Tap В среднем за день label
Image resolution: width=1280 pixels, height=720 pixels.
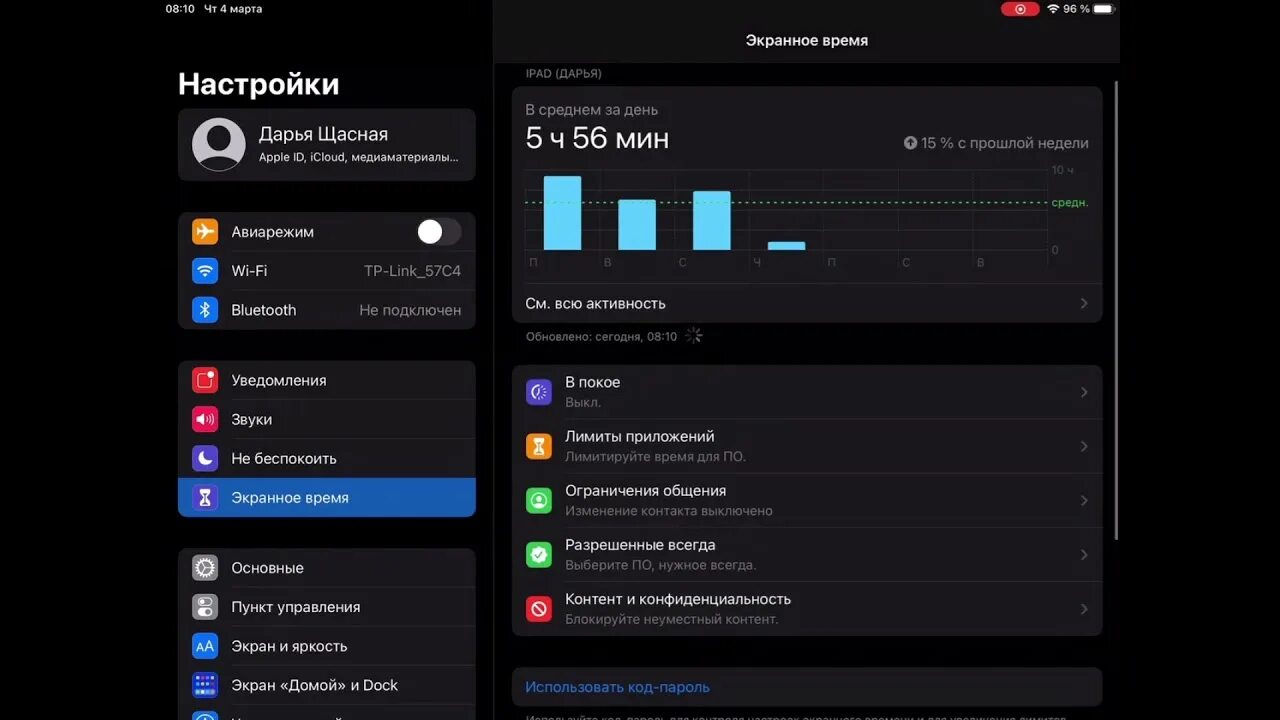(591, 110)
